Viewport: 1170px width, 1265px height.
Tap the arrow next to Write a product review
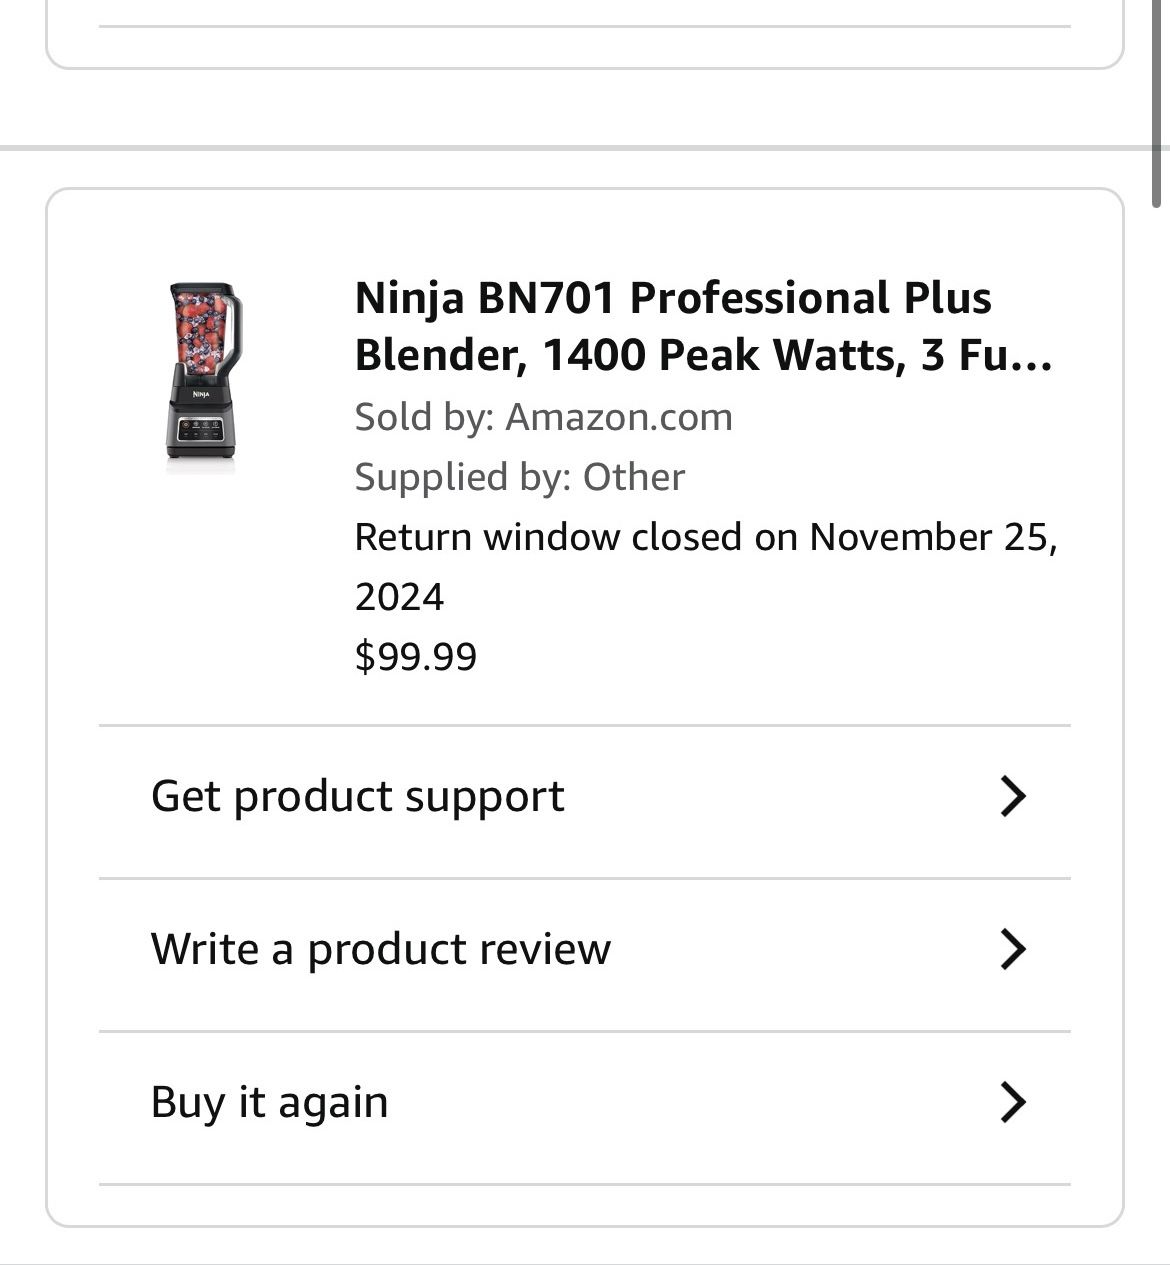pos(1013,949)
